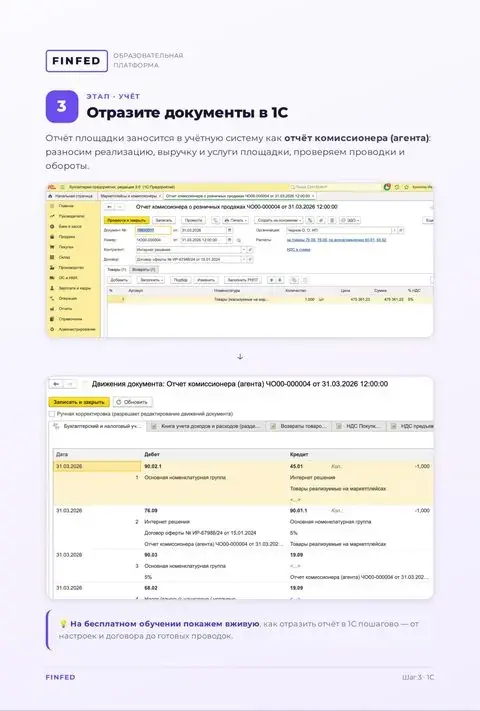Click the yellow Провести и закрыть button
Image resolution: width=480 pixels, height=711 pixels.
tap(126, 220)
